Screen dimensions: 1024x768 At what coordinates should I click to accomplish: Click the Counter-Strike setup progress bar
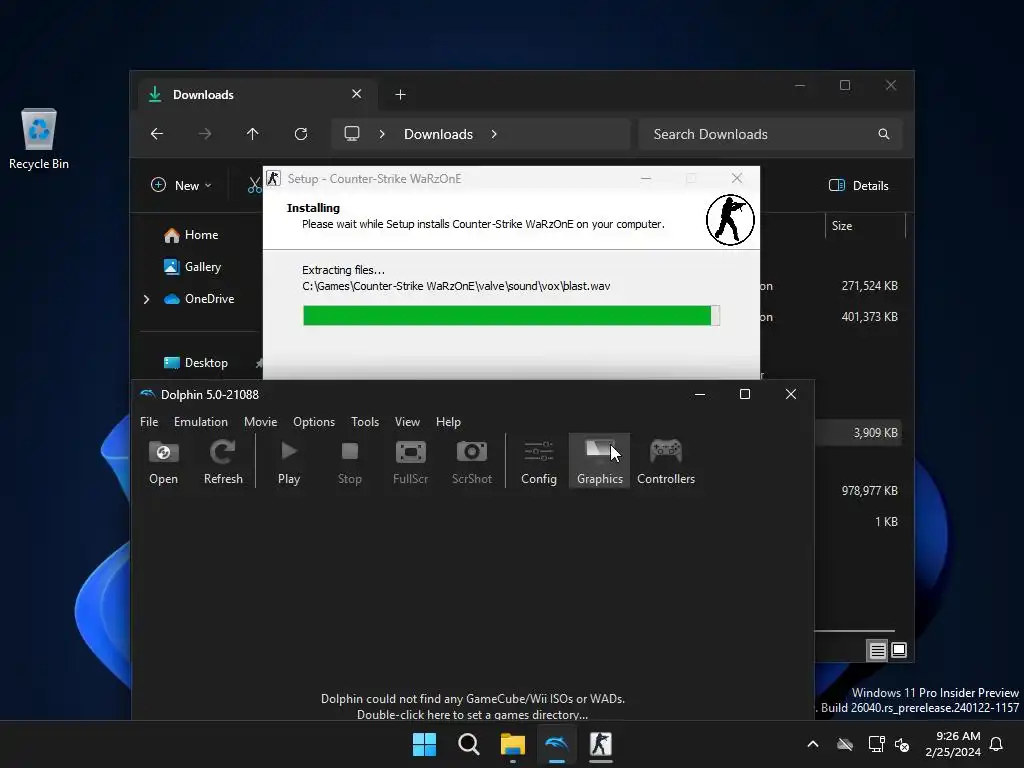pyautogui.click(x=511, y=315)
